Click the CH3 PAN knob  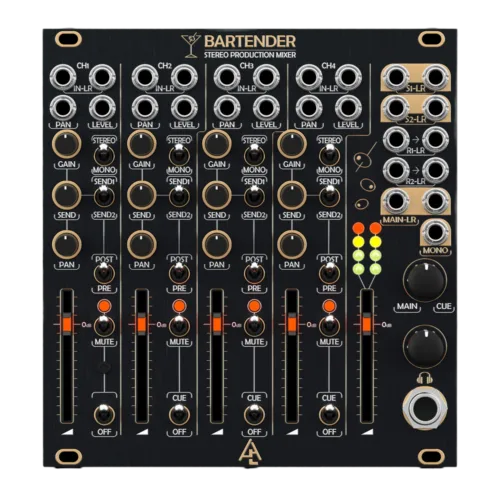(217, 245)
